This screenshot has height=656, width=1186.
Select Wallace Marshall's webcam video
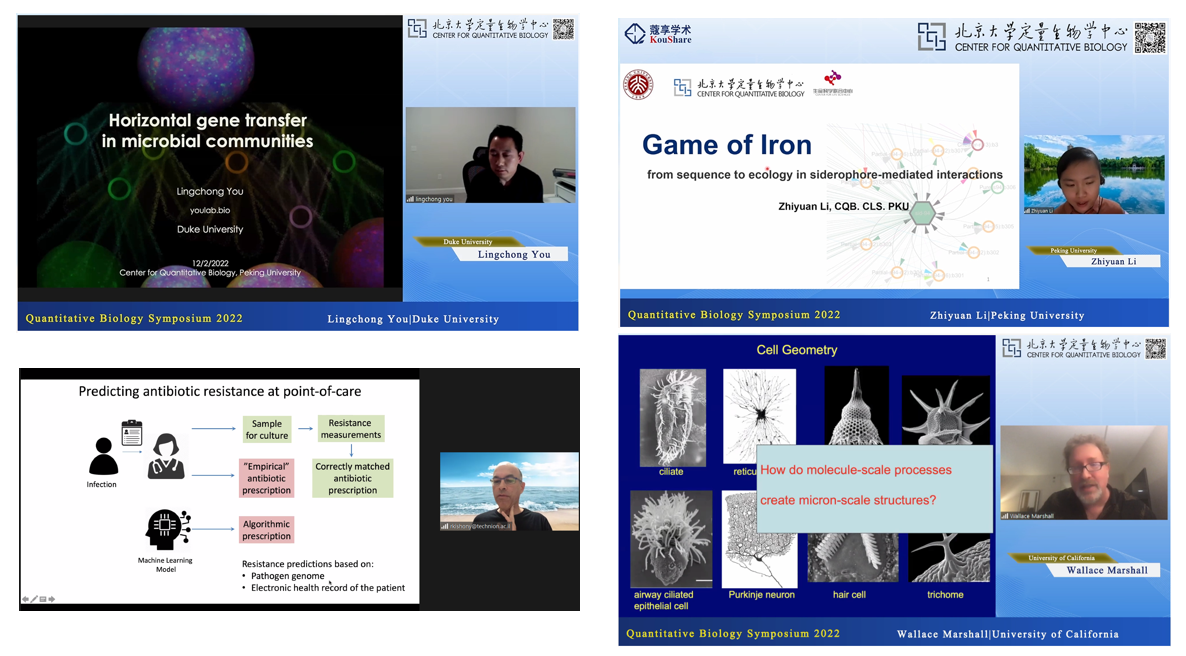(x=1084, y=472)
